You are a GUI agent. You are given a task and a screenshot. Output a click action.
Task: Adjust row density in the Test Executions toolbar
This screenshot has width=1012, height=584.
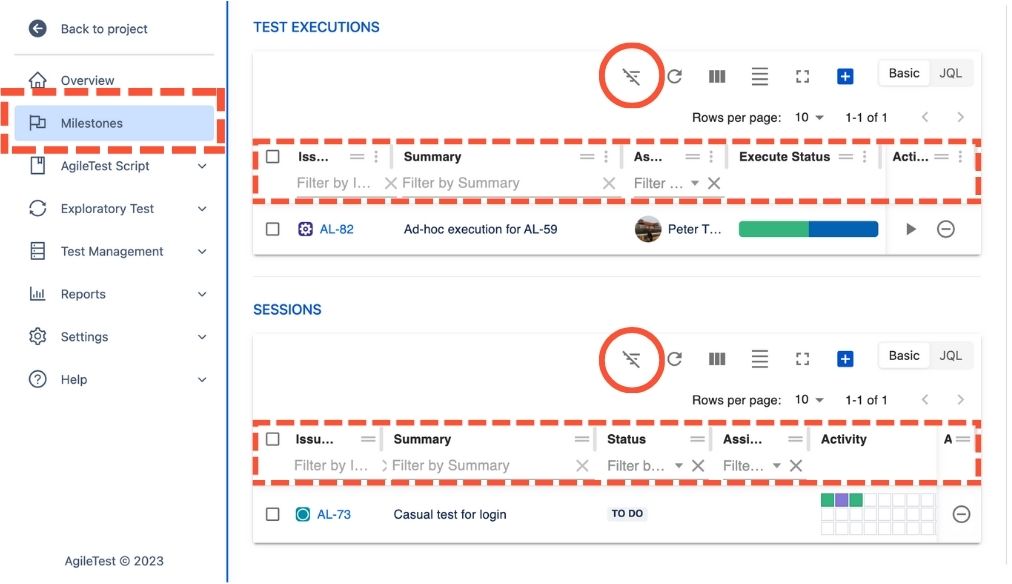pos(759,75)
